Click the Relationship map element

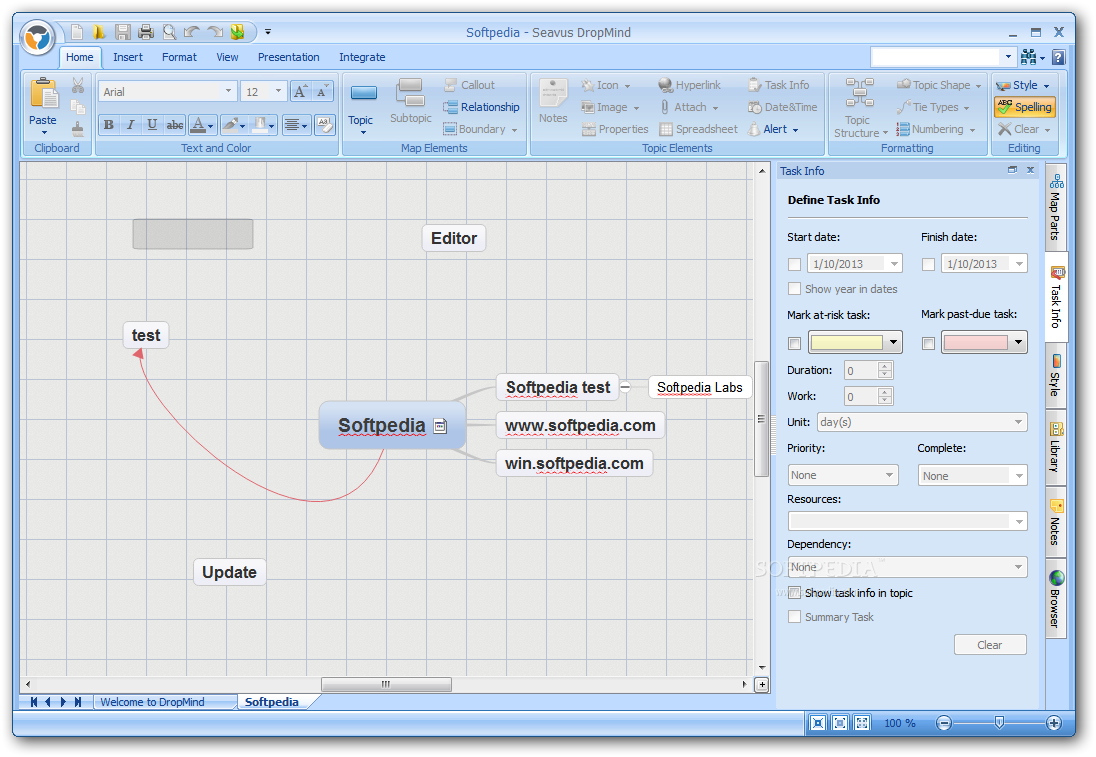pos(482,107)
